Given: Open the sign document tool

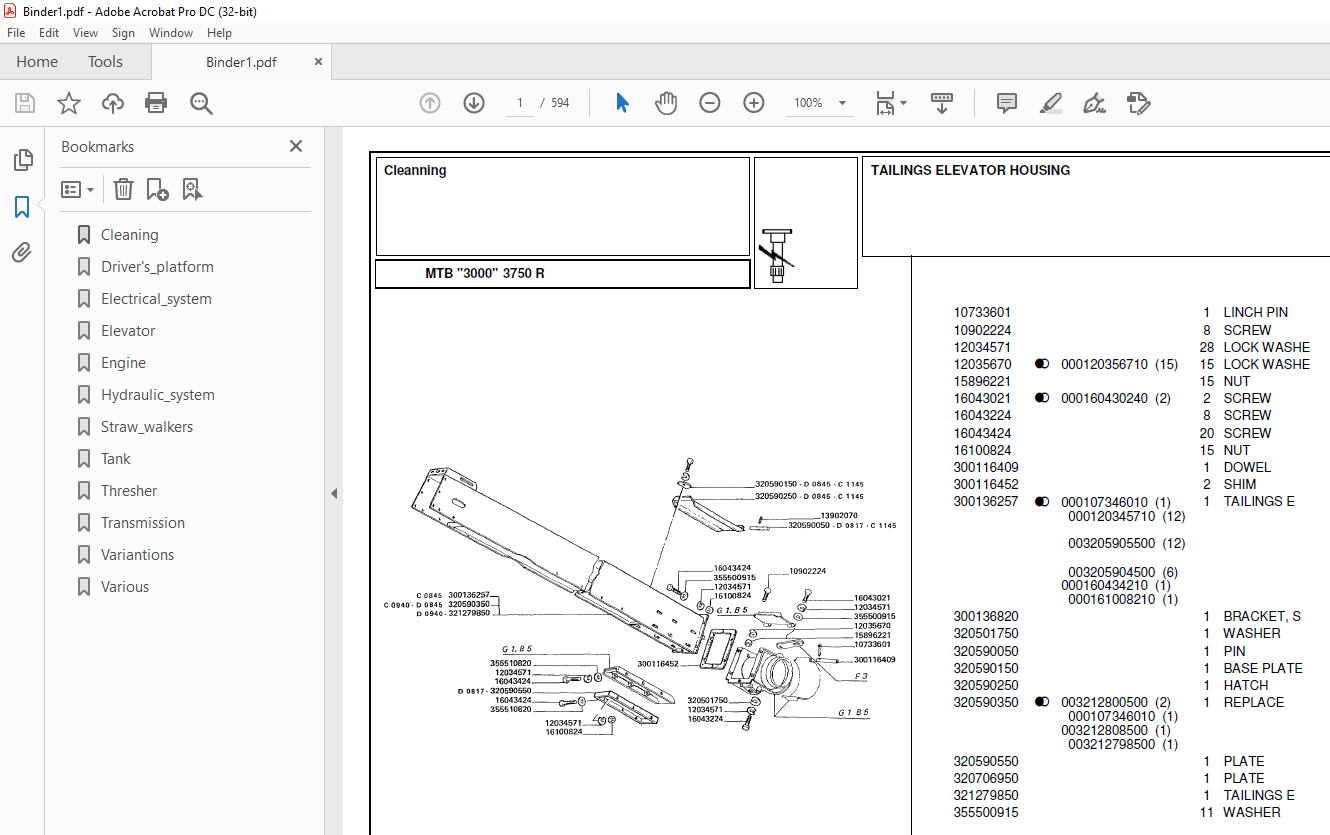Looking at the screenshot, I should click(x=1094, y=103).
